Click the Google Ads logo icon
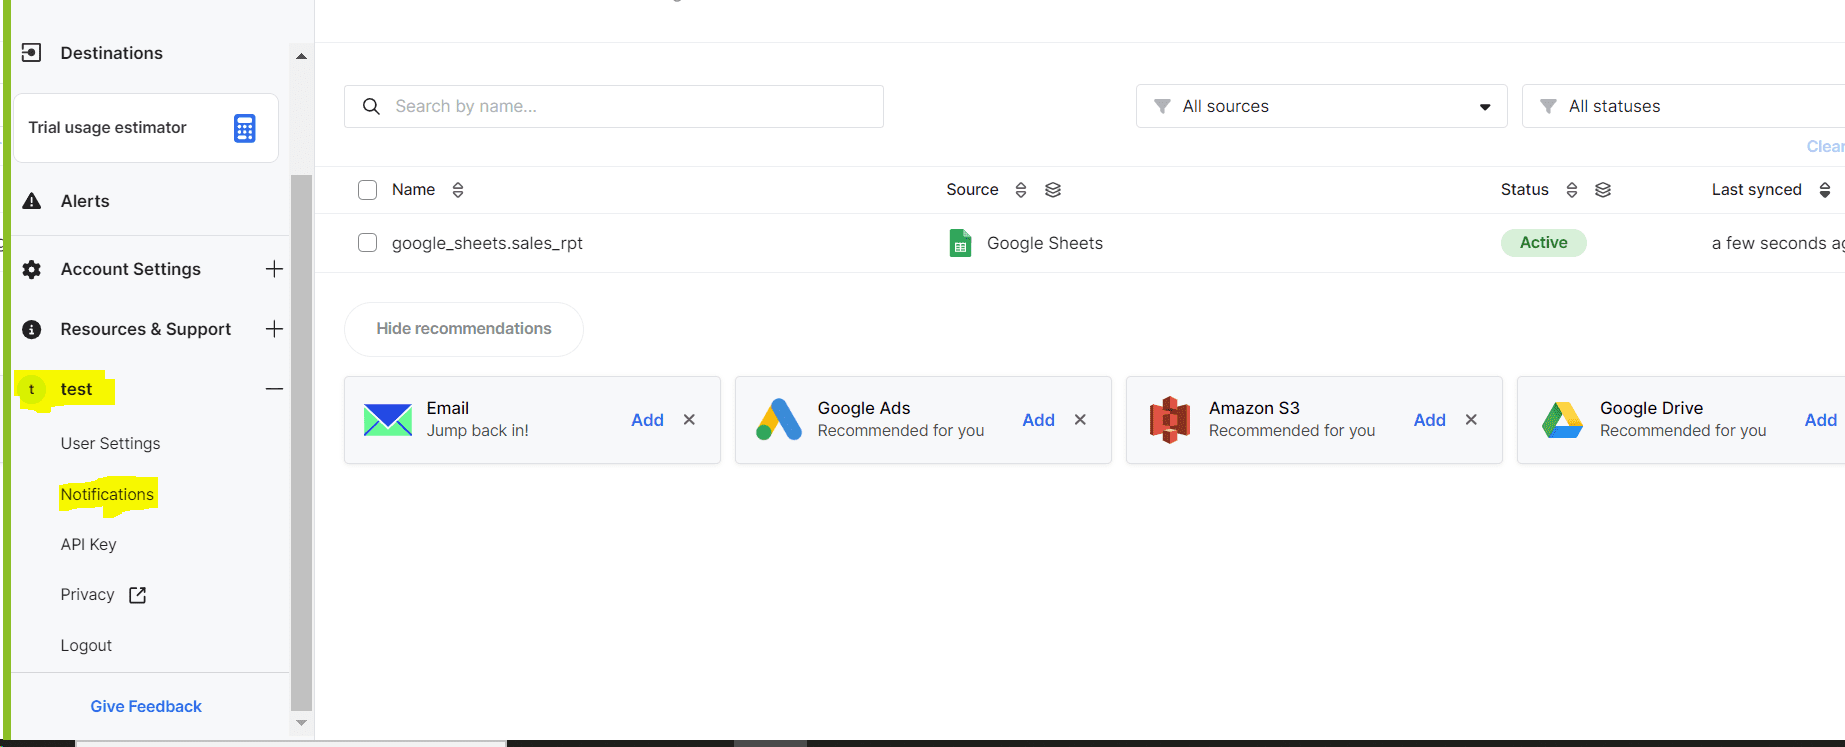 point(779,420)
